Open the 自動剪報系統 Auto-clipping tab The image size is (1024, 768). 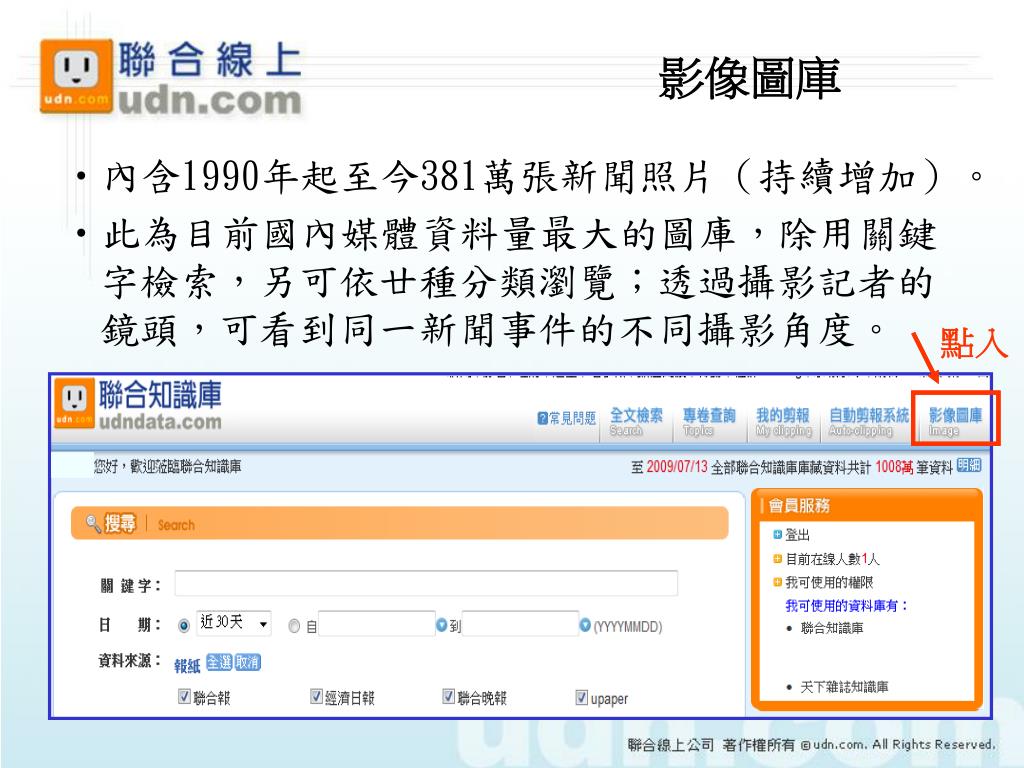coord(869,423)
